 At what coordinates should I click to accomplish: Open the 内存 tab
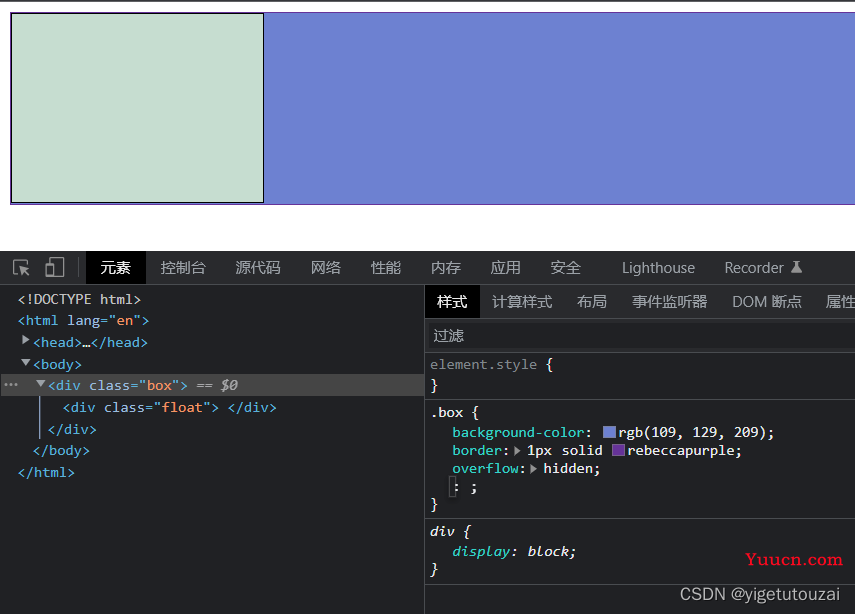(445, 268)
